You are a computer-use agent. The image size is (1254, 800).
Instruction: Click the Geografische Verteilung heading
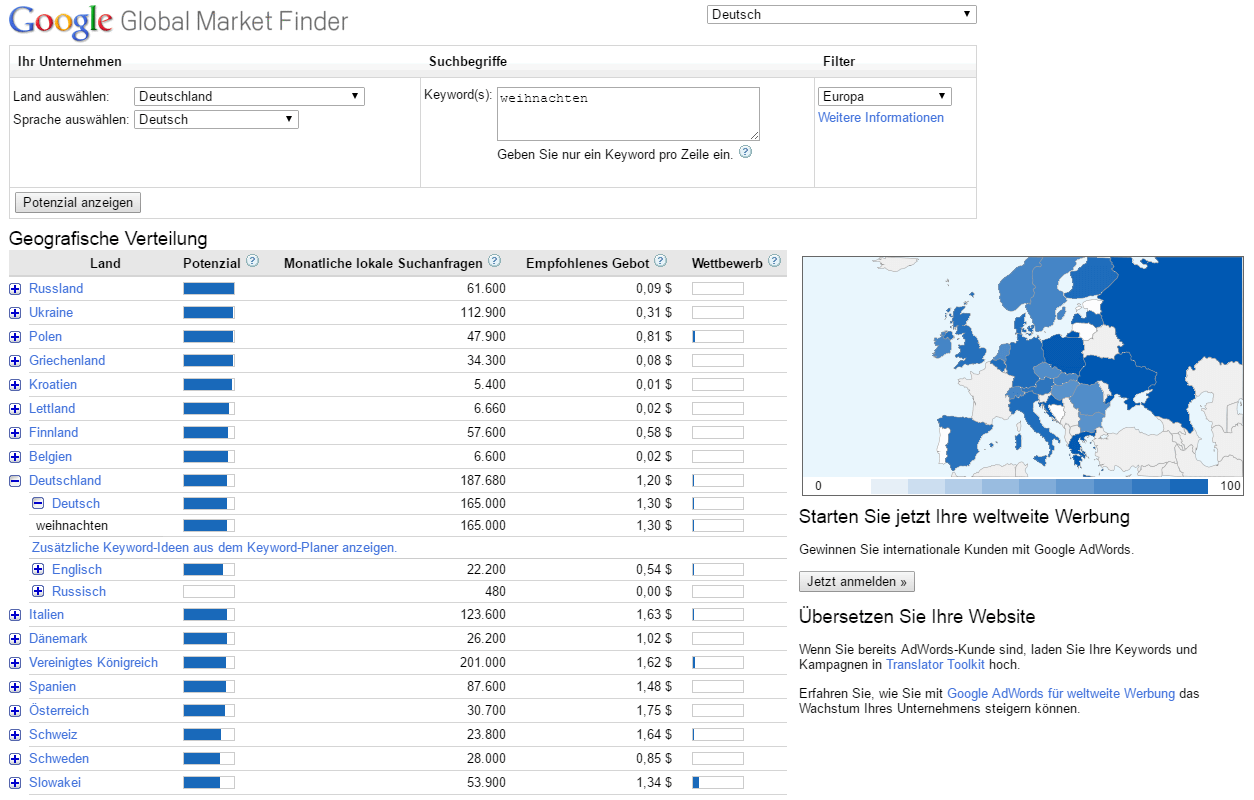click(108, 239)
